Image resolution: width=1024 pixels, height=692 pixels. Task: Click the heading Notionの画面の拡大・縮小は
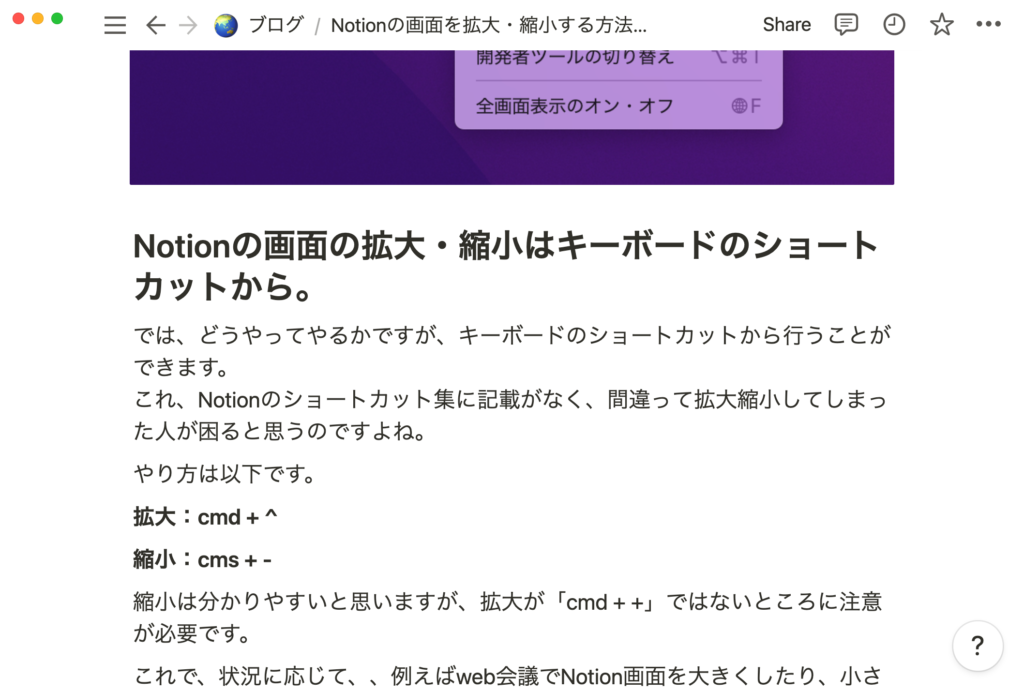pyautogui.click(x=505, y=266)
